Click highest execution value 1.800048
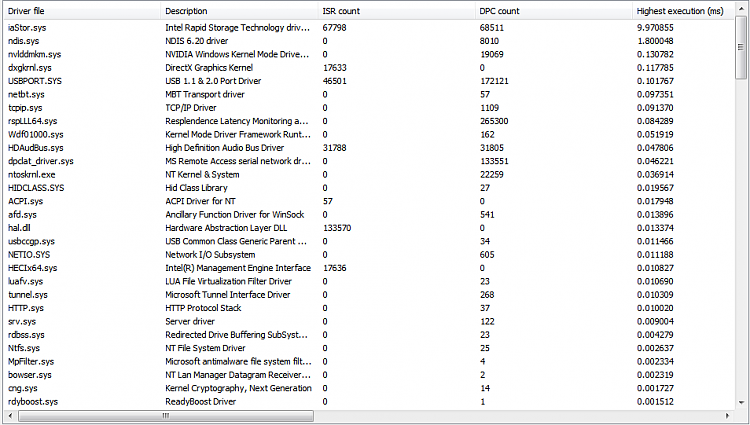 tap(655, 41)
